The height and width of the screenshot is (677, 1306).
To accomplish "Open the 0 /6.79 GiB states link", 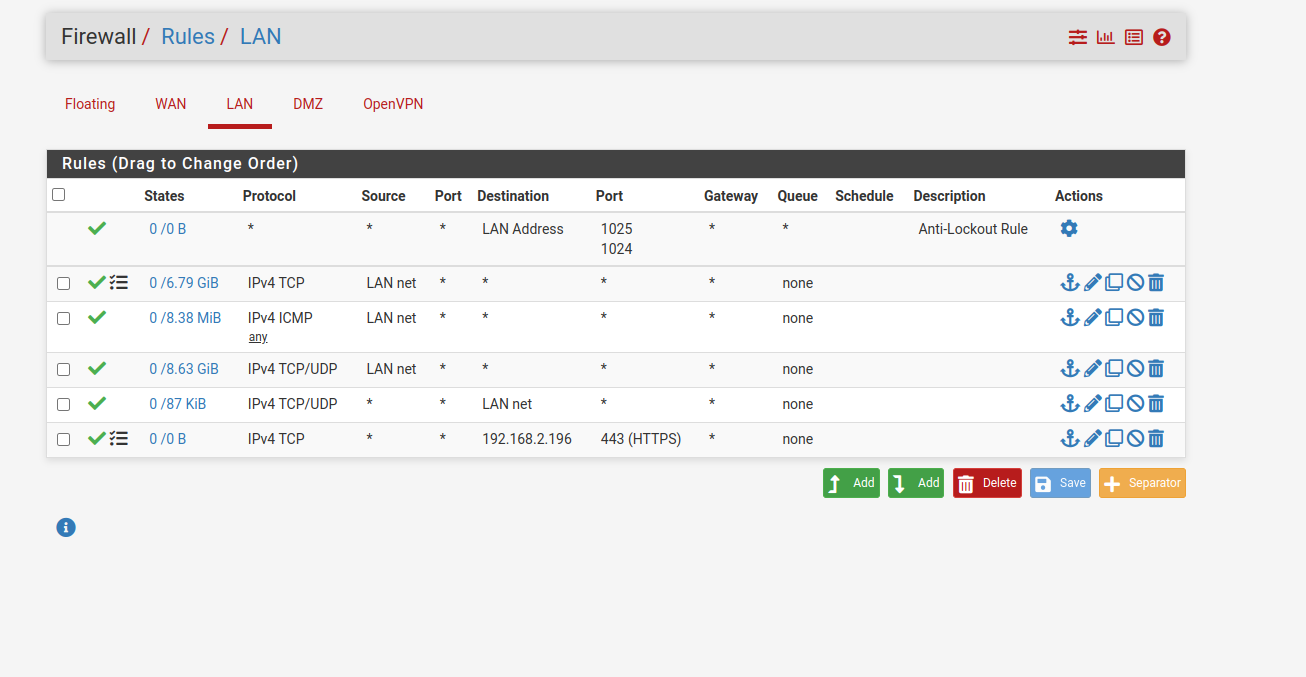I will [x=184, y=283].
